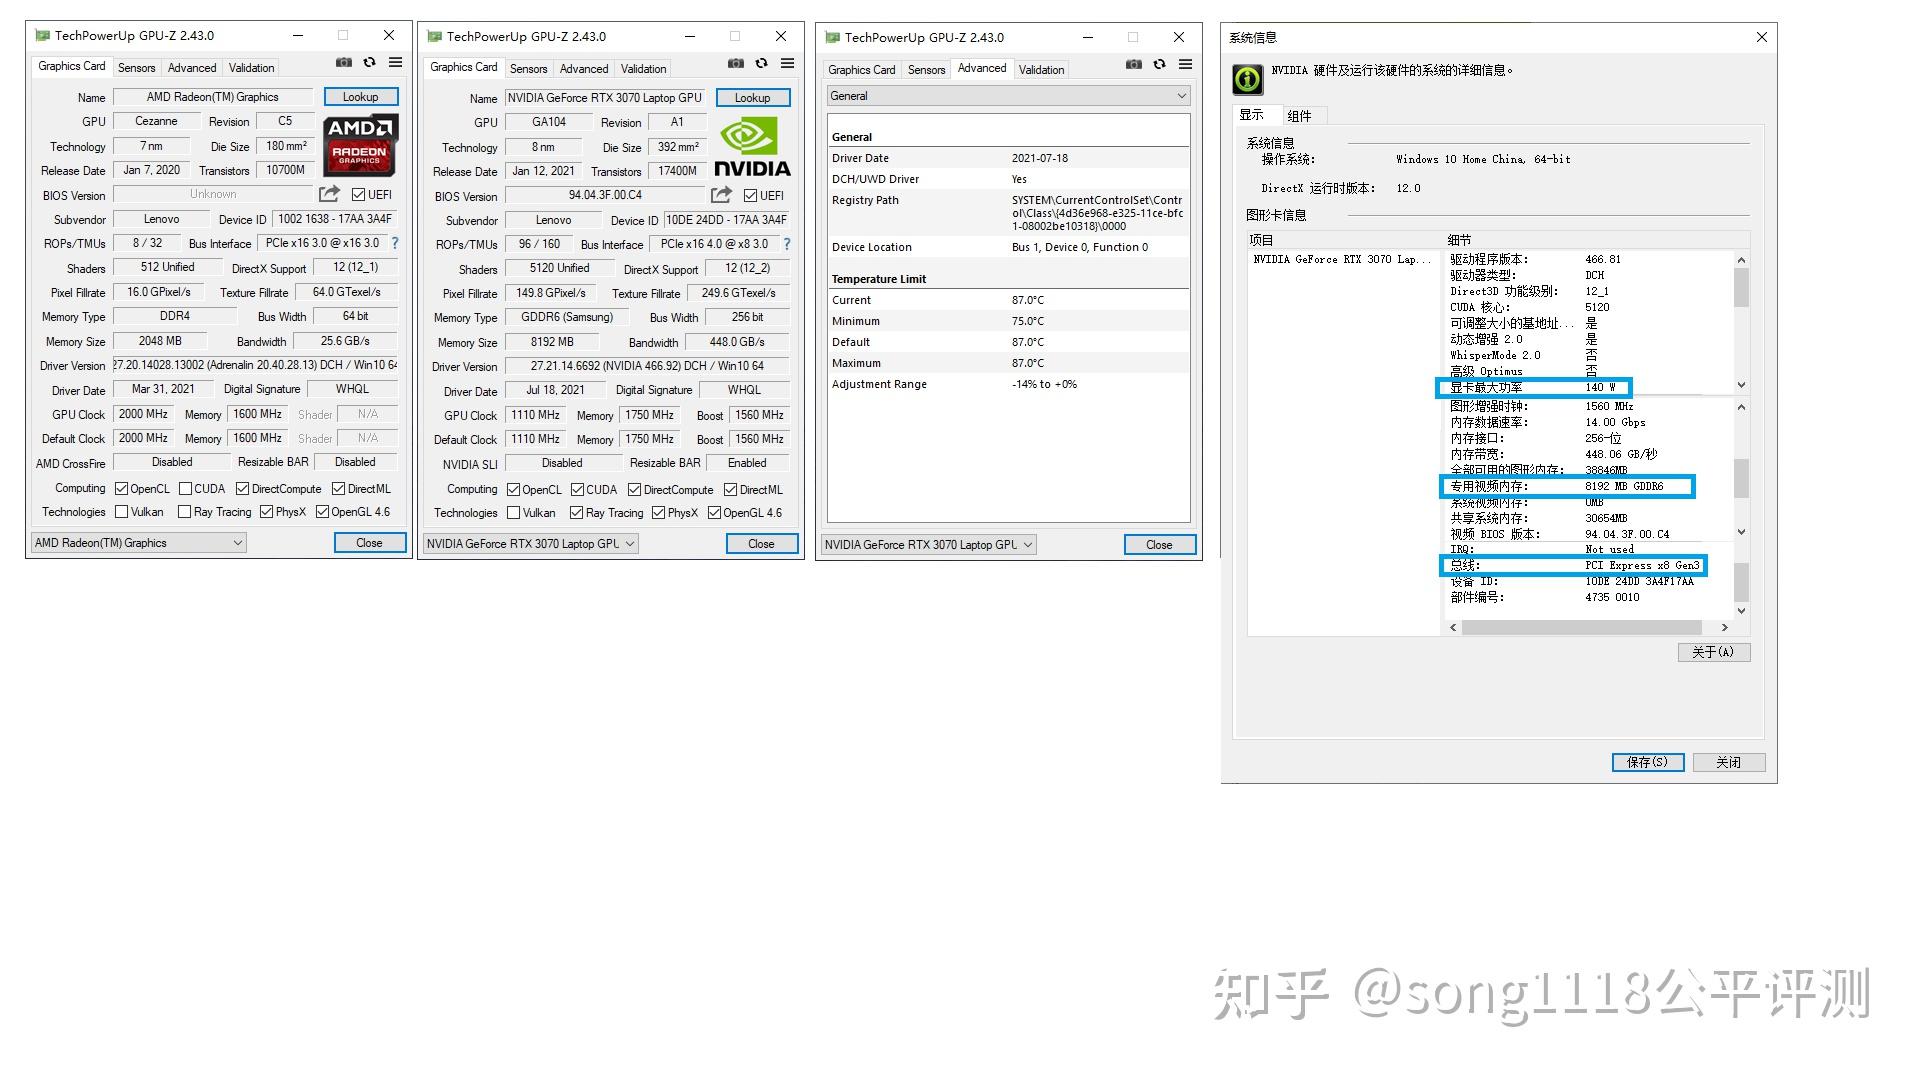Click the Lookup button for RTX 3070
This screenshot has height=1080, width=1920.
tap(752, 97)
